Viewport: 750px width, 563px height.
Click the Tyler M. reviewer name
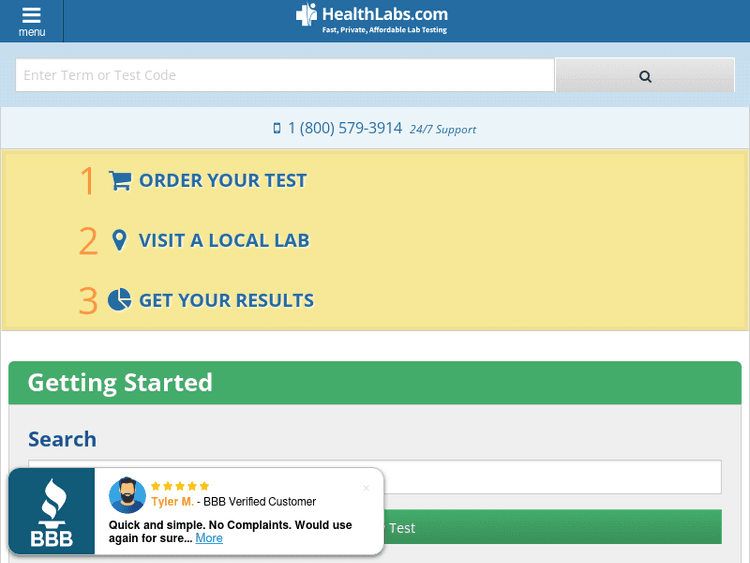coord(172,502)
